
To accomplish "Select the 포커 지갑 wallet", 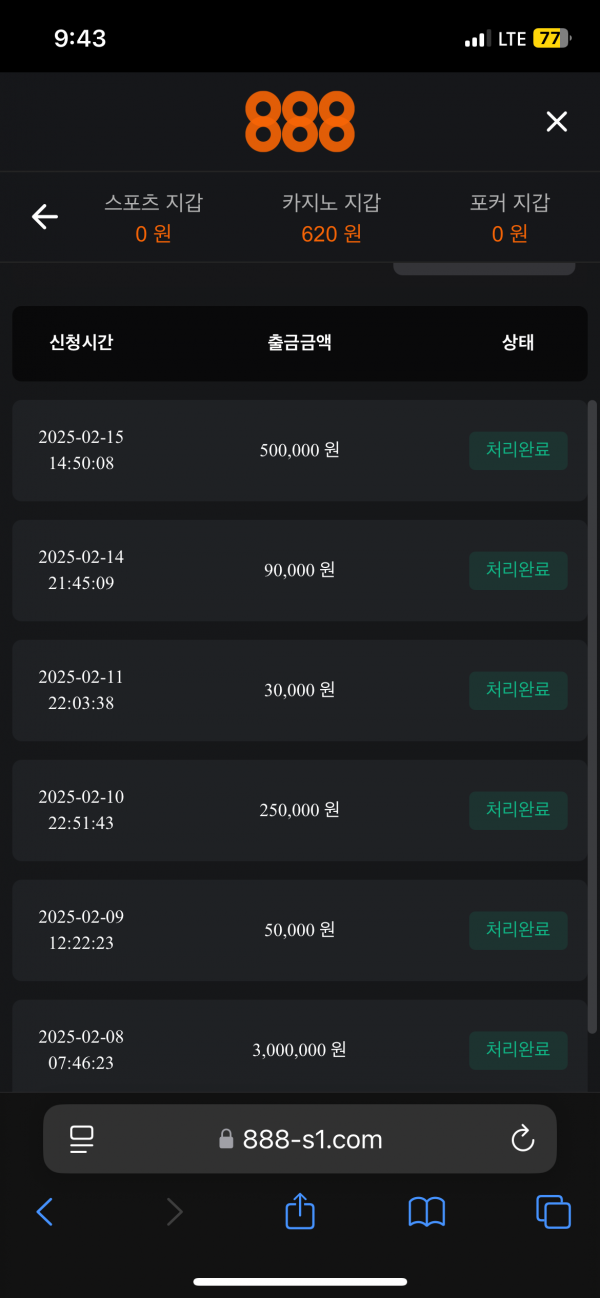I will point(509,218).
